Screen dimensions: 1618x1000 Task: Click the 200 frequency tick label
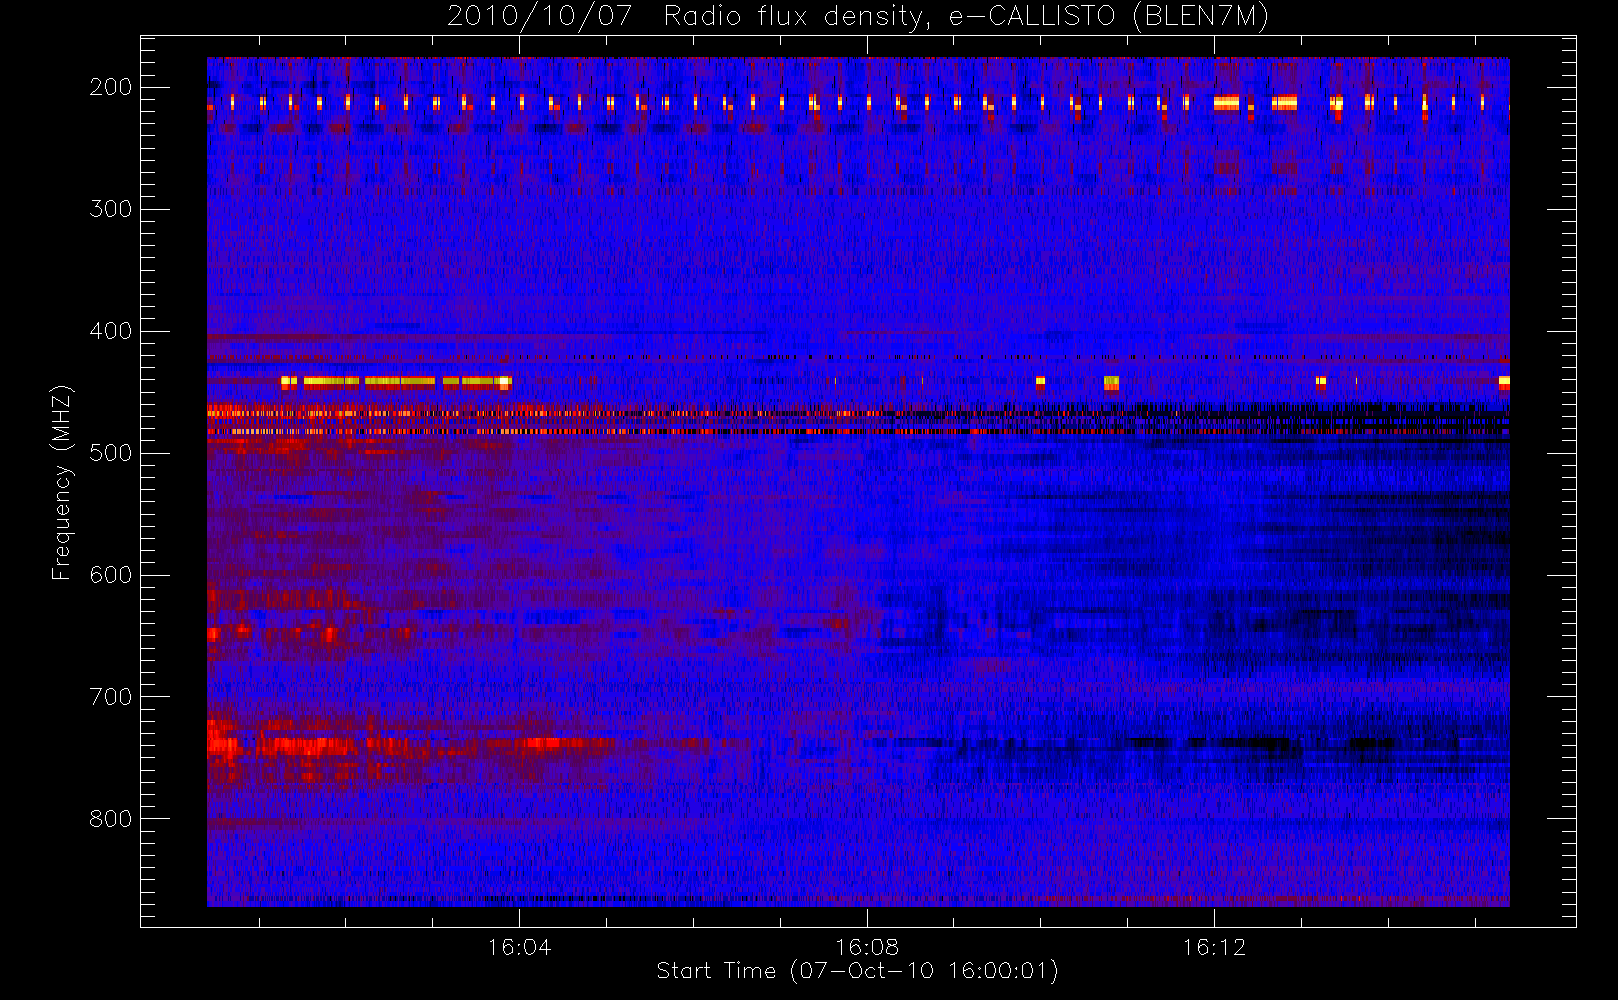(111, 87)
